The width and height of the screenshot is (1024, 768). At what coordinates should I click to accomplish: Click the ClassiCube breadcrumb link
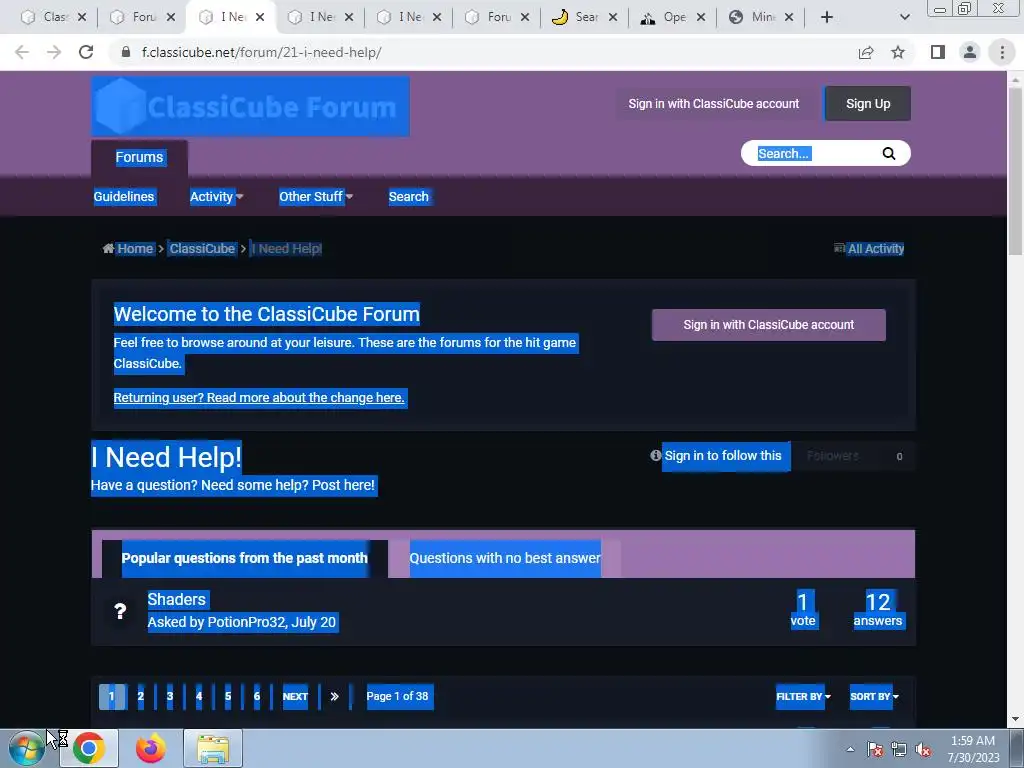tap(202, 248)
